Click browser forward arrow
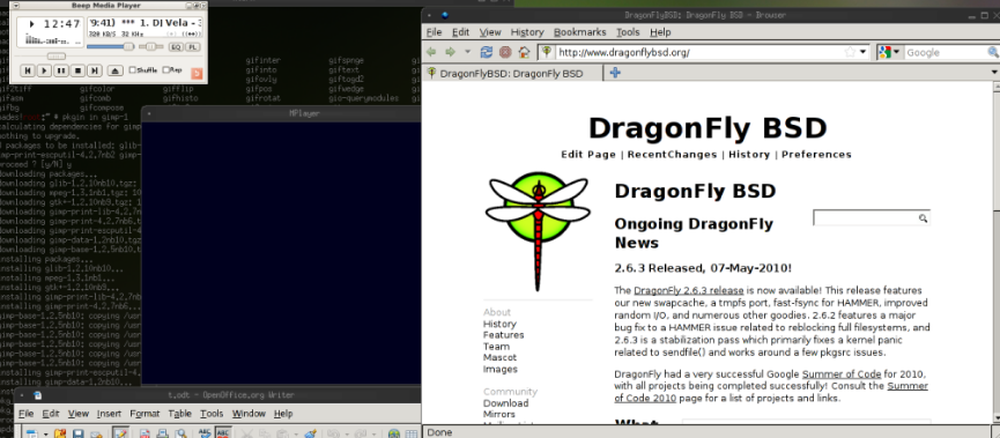The height and width of the screenshot is (438, 1000). (450, 52)
